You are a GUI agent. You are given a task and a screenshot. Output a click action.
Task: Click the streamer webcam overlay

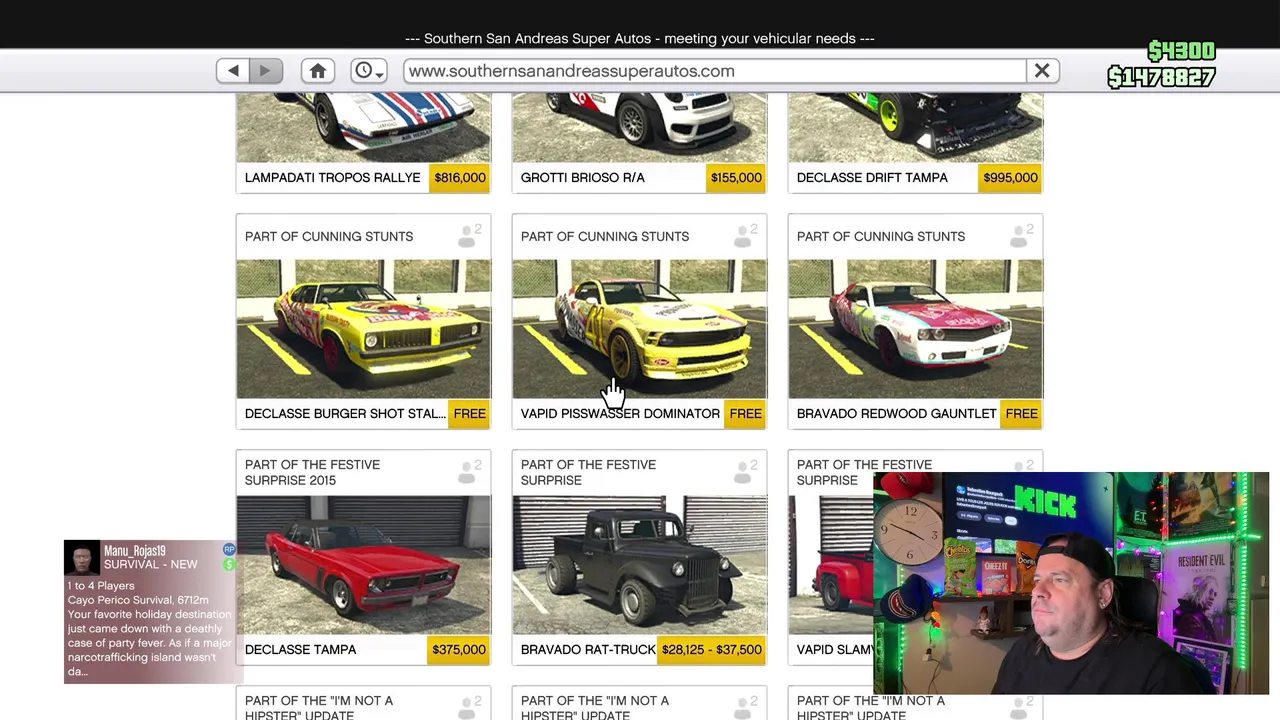click(x=1071, y=583)
